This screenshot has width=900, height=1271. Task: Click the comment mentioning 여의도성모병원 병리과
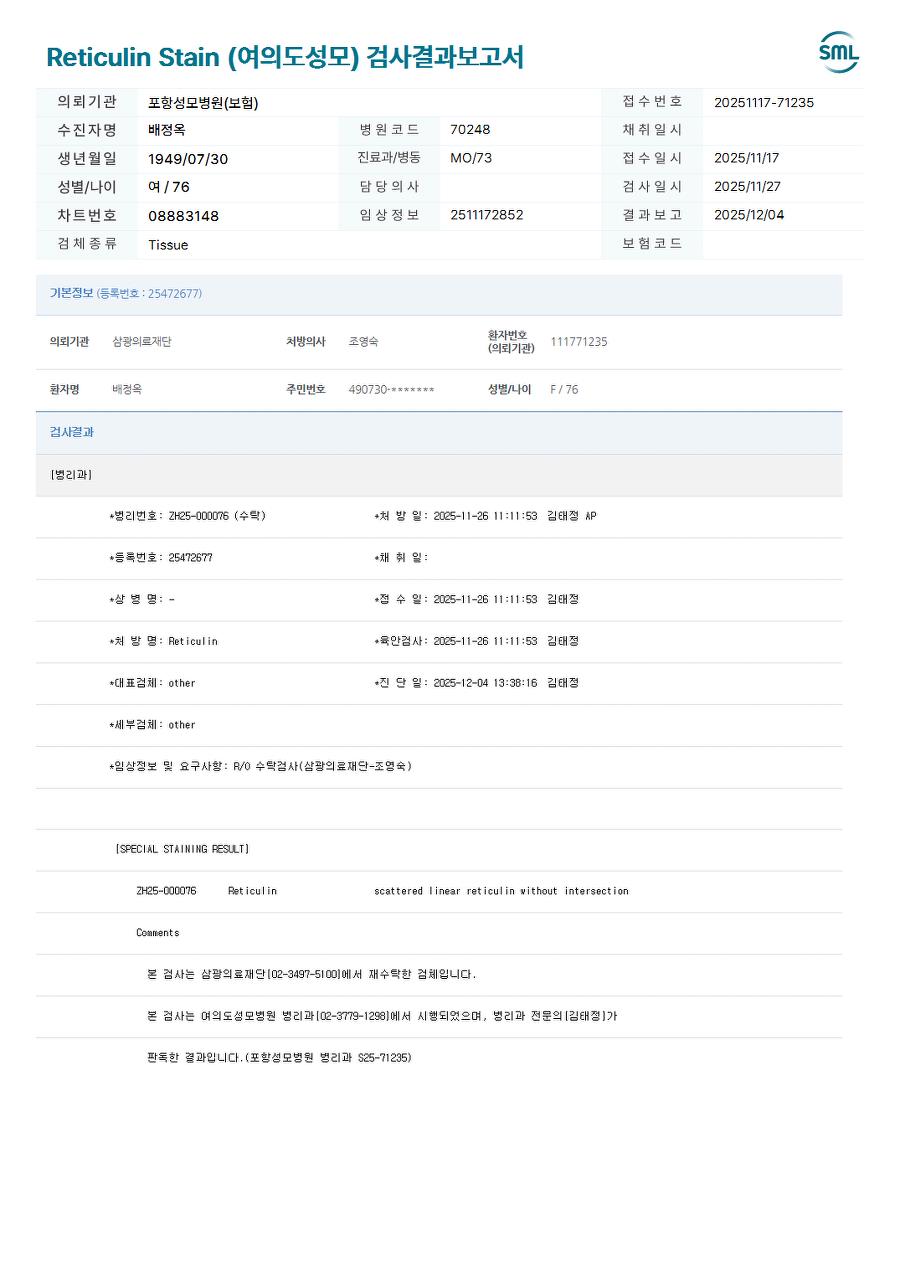382,1016
